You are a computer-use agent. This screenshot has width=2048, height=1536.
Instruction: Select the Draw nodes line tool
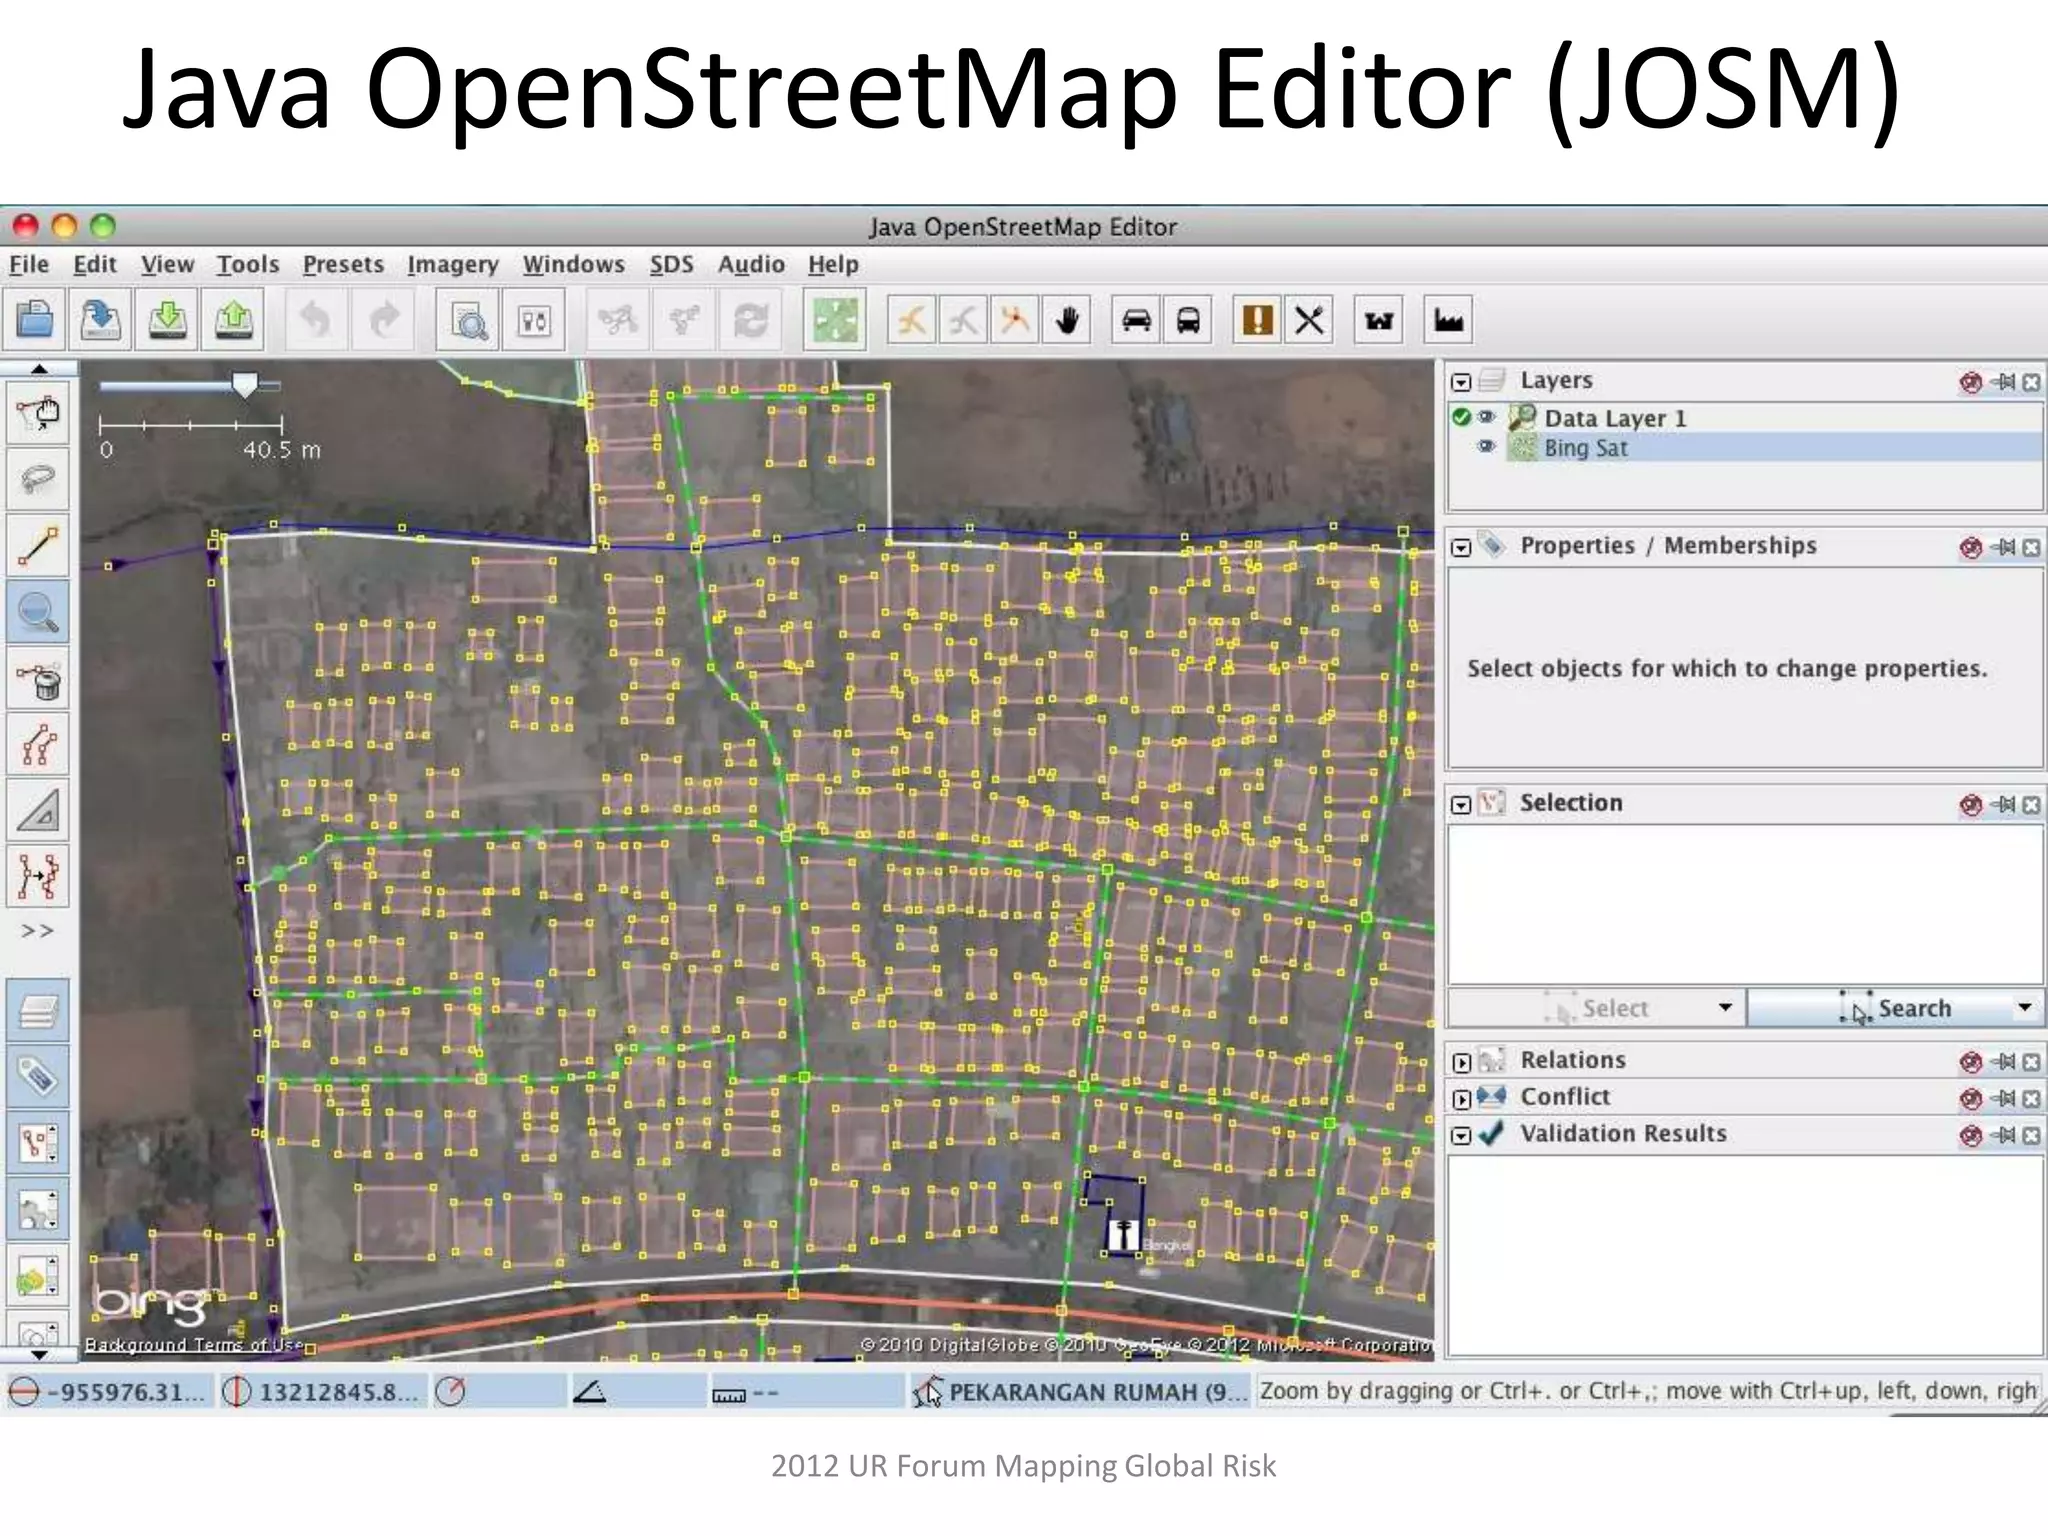tap(38, 546)
